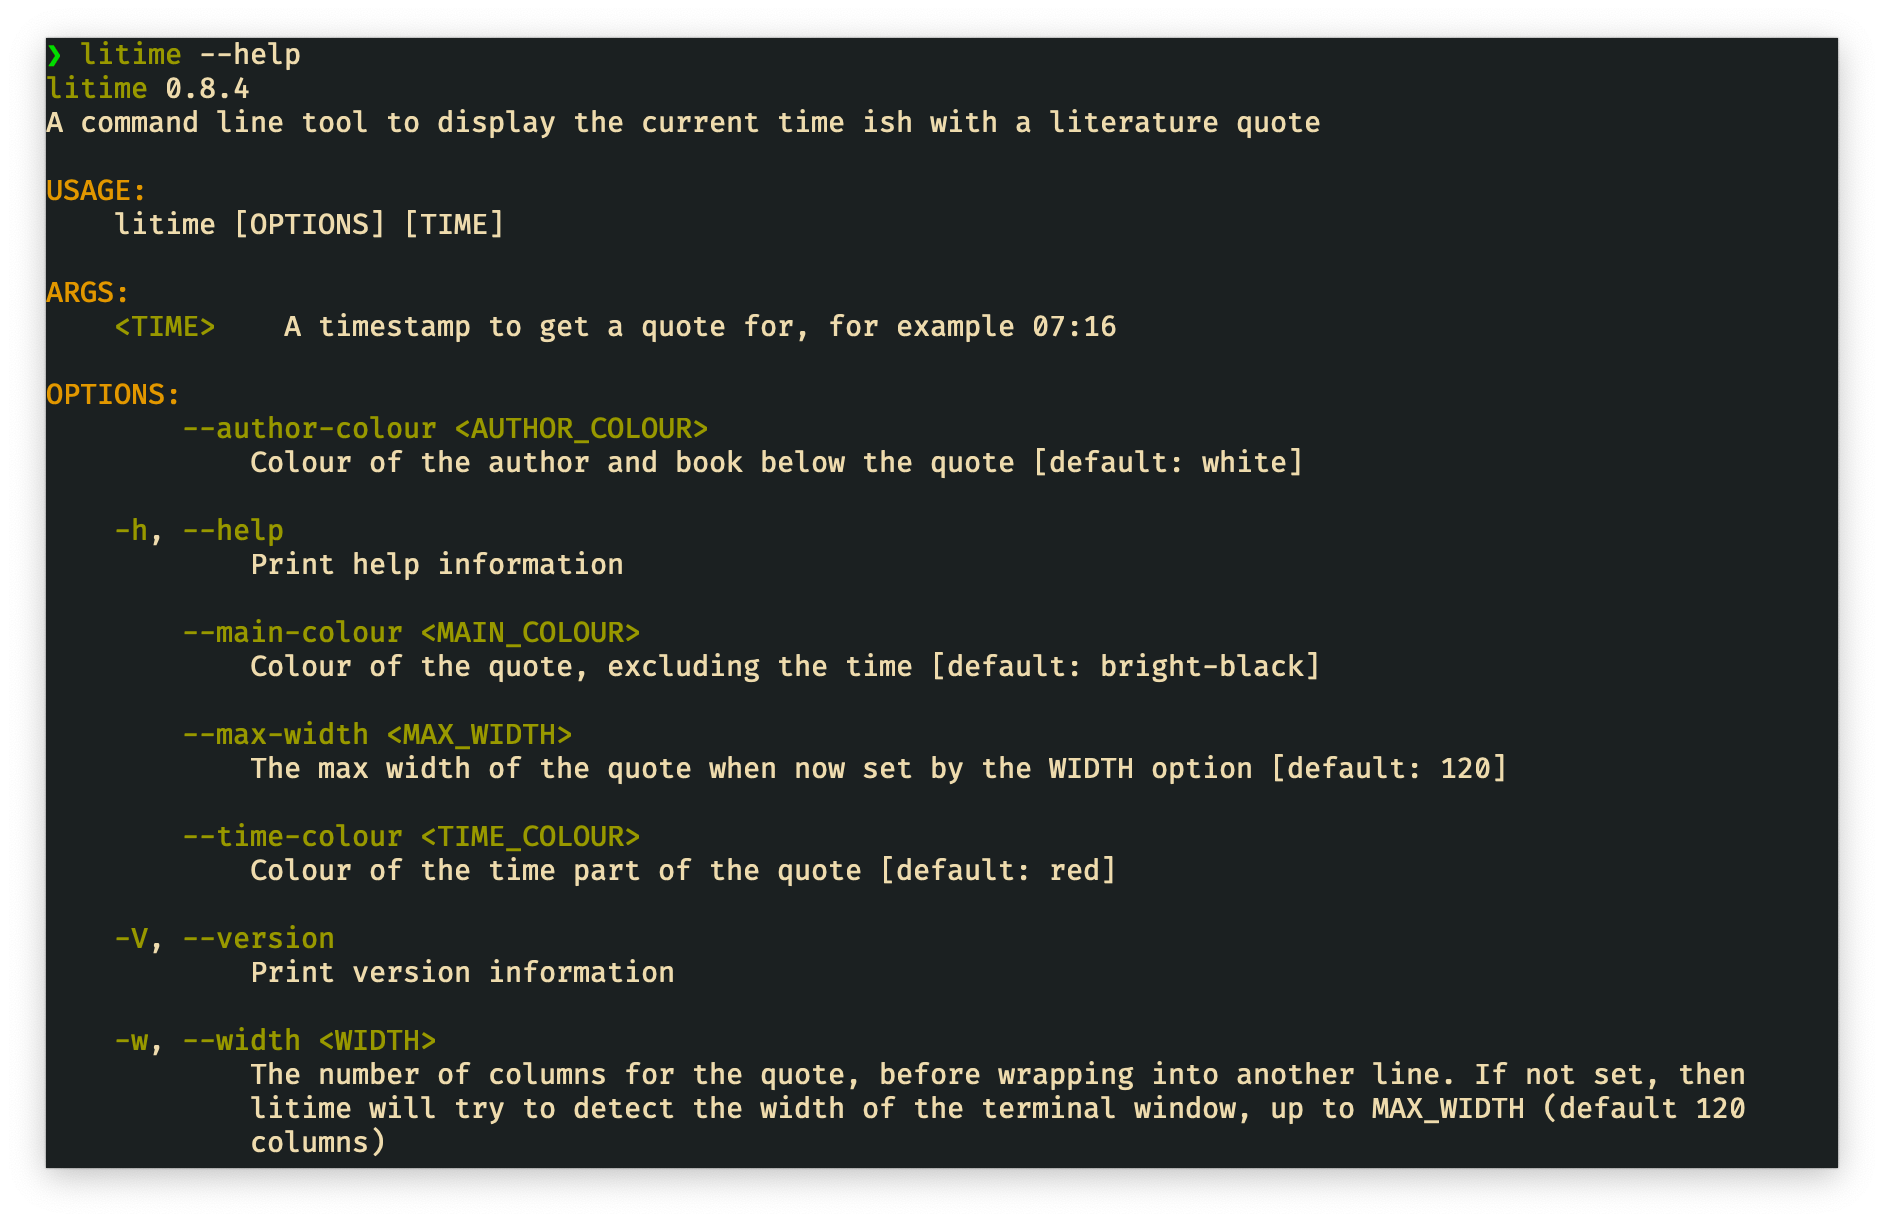Click the USAGE: section heading
Screen dimensions: 1884x1222
(x=96, y=191)
